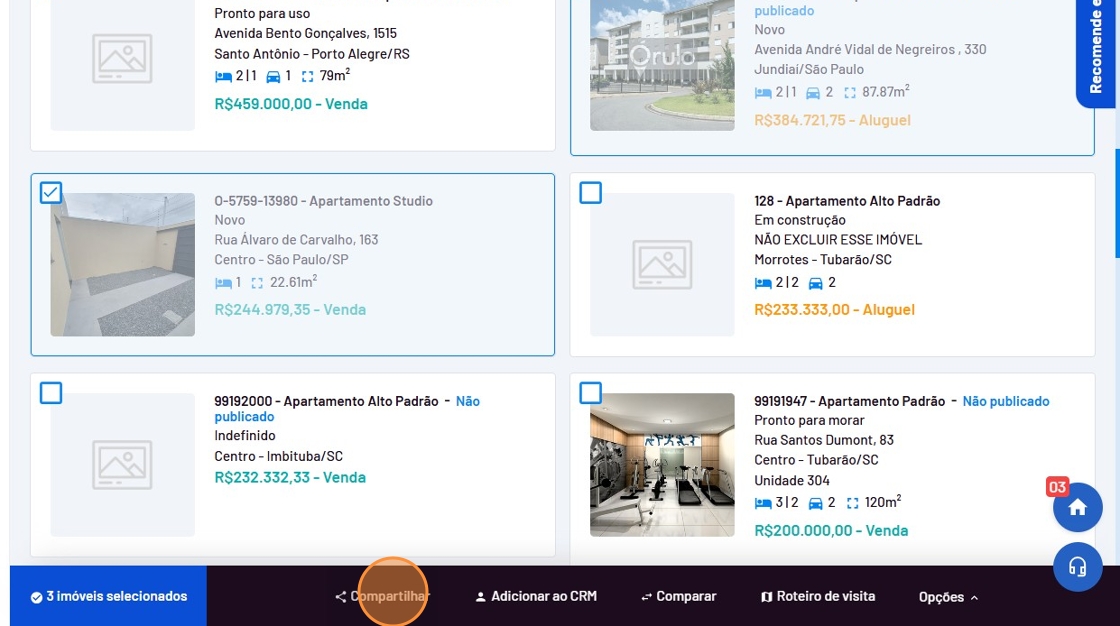Open the 128 - Apartamento Alto Padrão title
This screenshot has height=626, width=1120.
point(847,201)
